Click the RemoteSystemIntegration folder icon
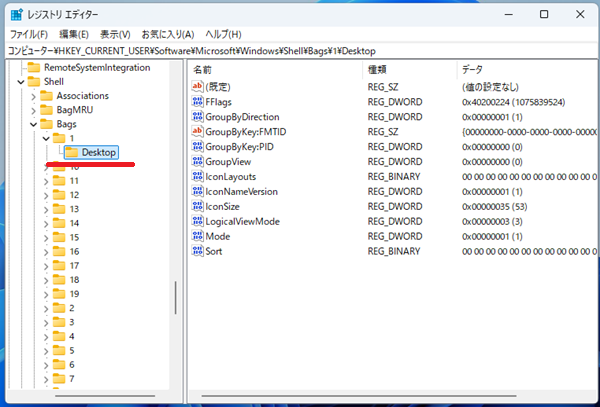 (34, 67)
